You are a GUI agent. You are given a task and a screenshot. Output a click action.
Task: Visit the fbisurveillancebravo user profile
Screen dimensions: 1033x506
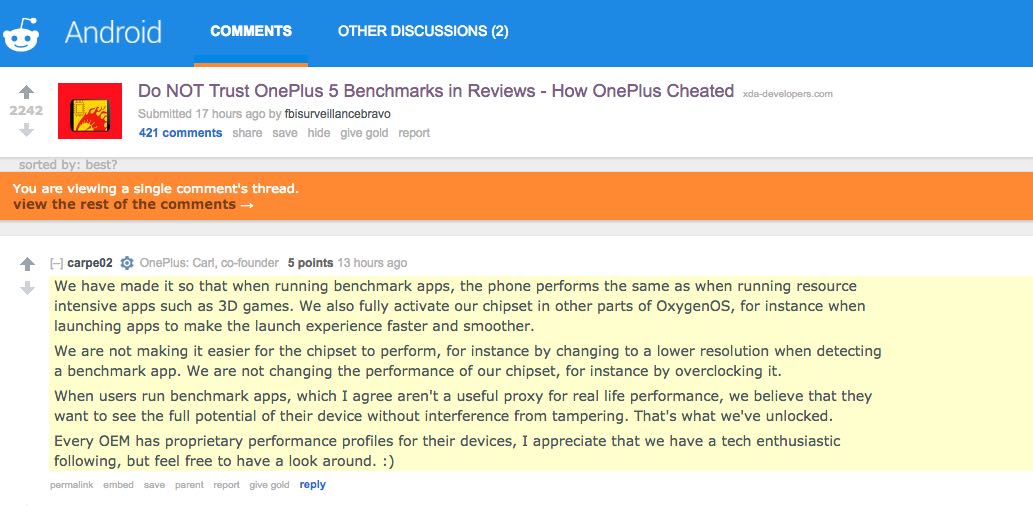337,114
